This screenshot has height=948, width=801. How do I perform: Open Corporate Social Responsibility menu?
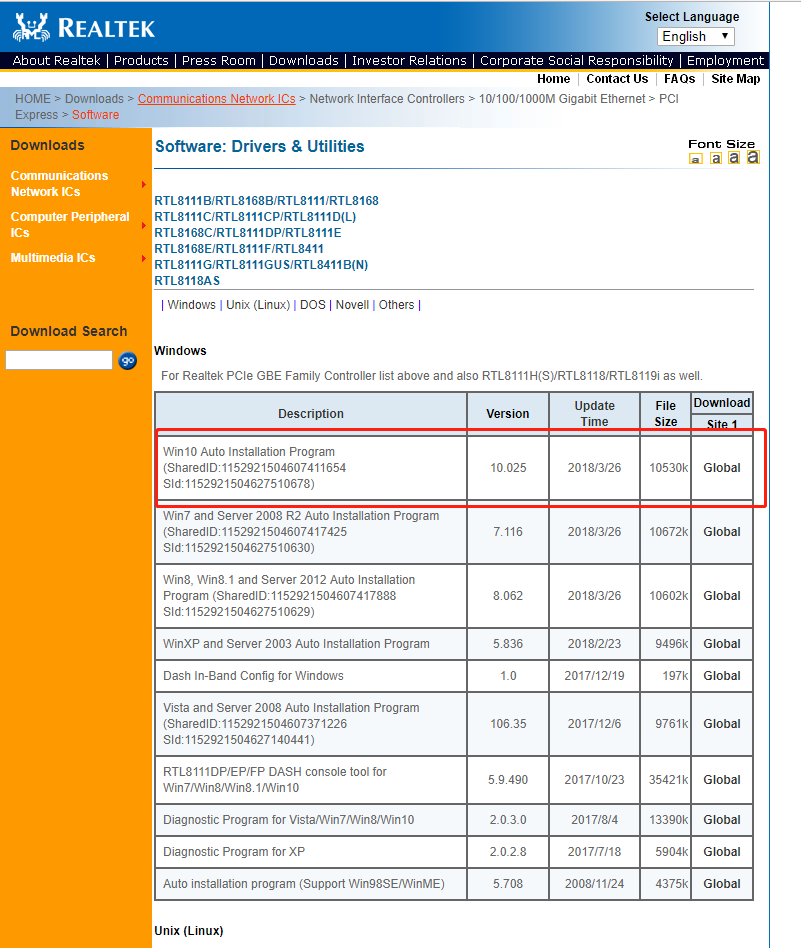576,60
